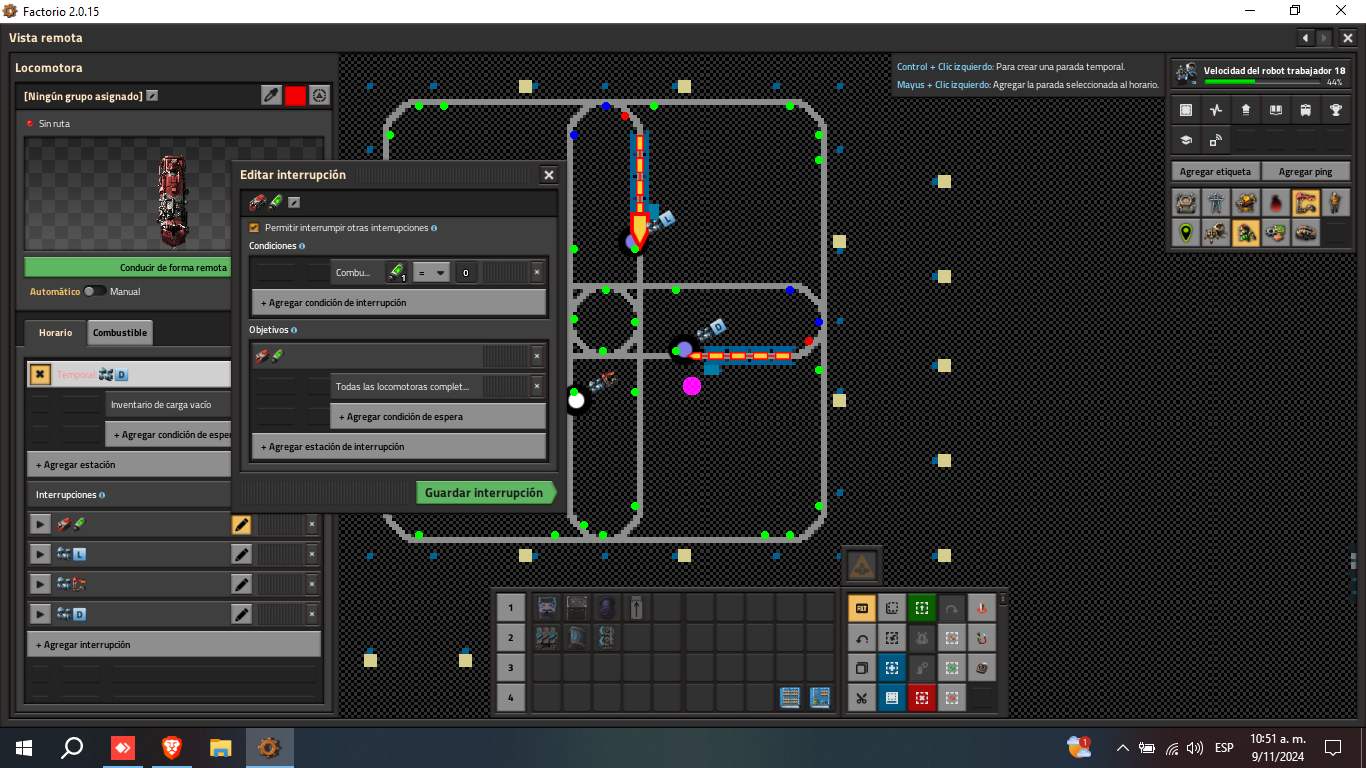This screenshot has height=768, width=1366.
Task: Remove the objective station with x
Action: (537, 356)
